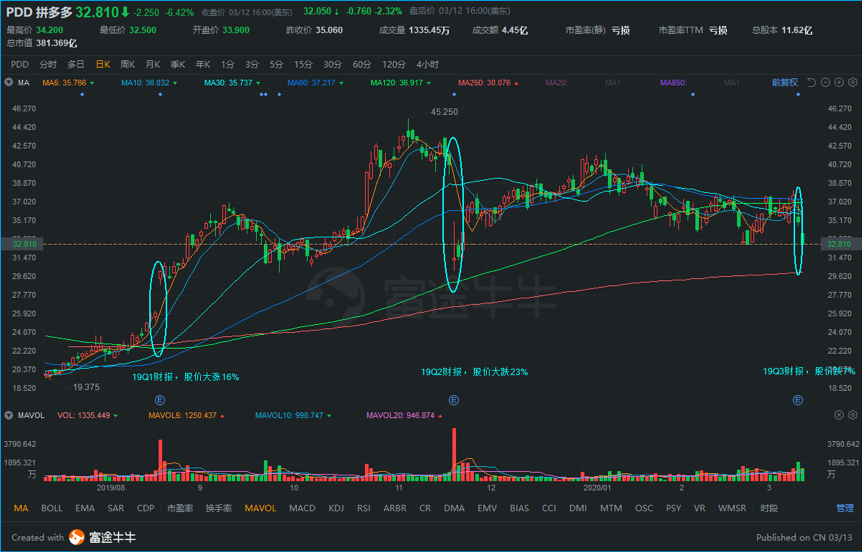Click the 富途牛牛 logo icon

pos(77,537)
